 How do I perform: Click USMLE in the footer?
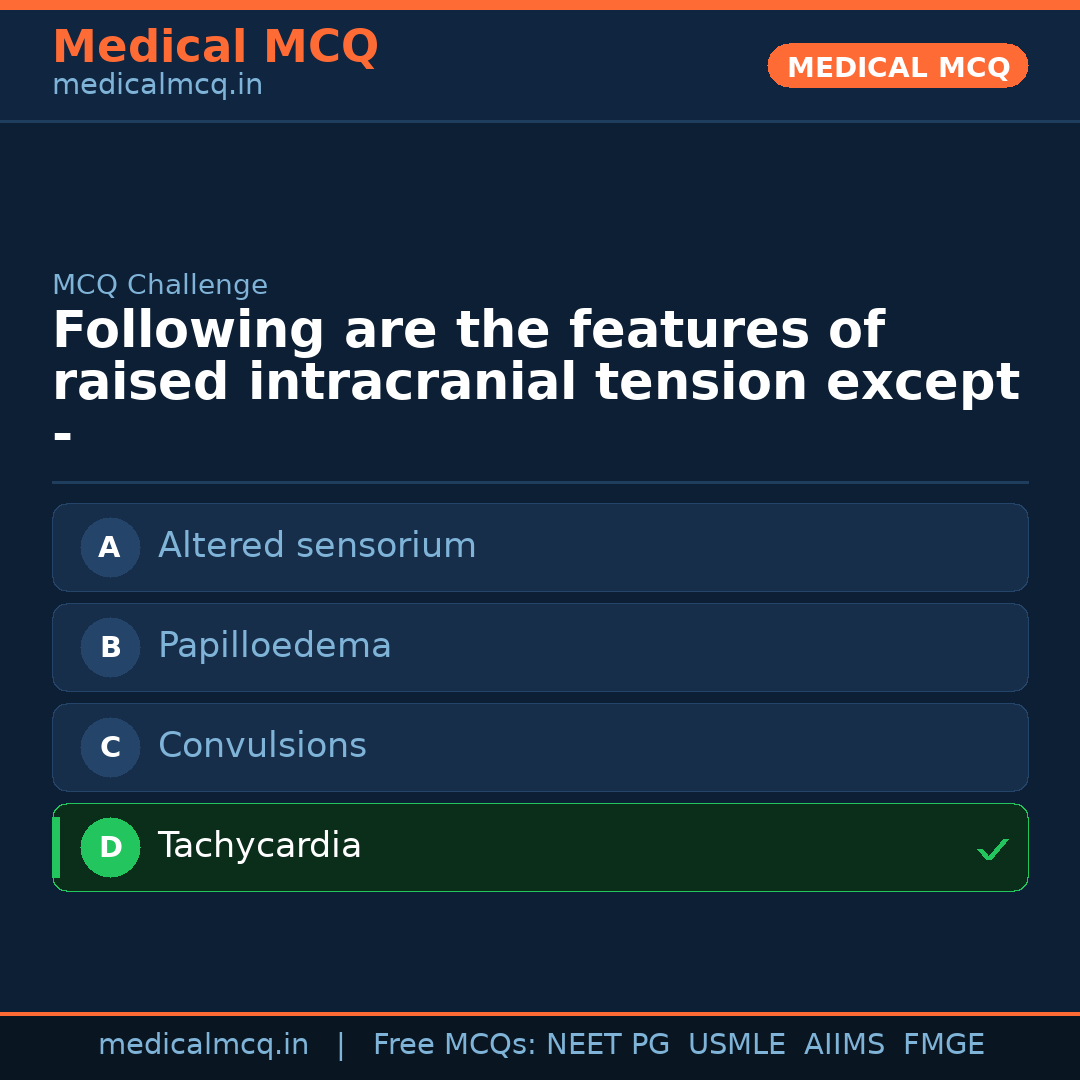(x=736, y=1045)
